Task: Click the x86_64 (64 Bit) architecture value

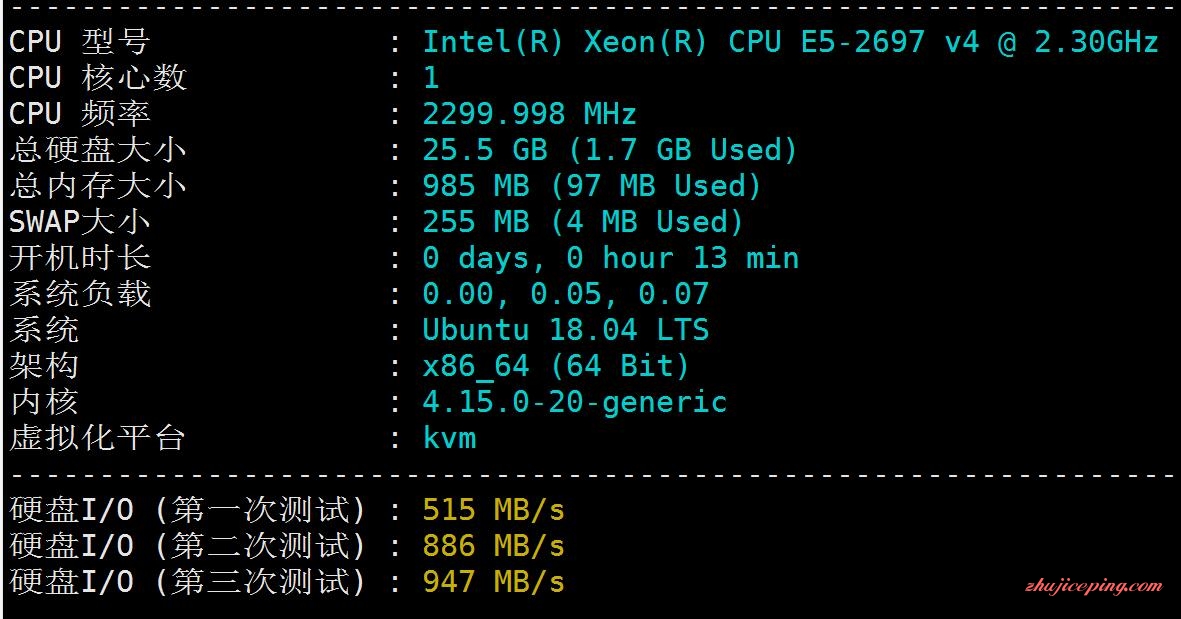Action: click(x=557, y=366)
